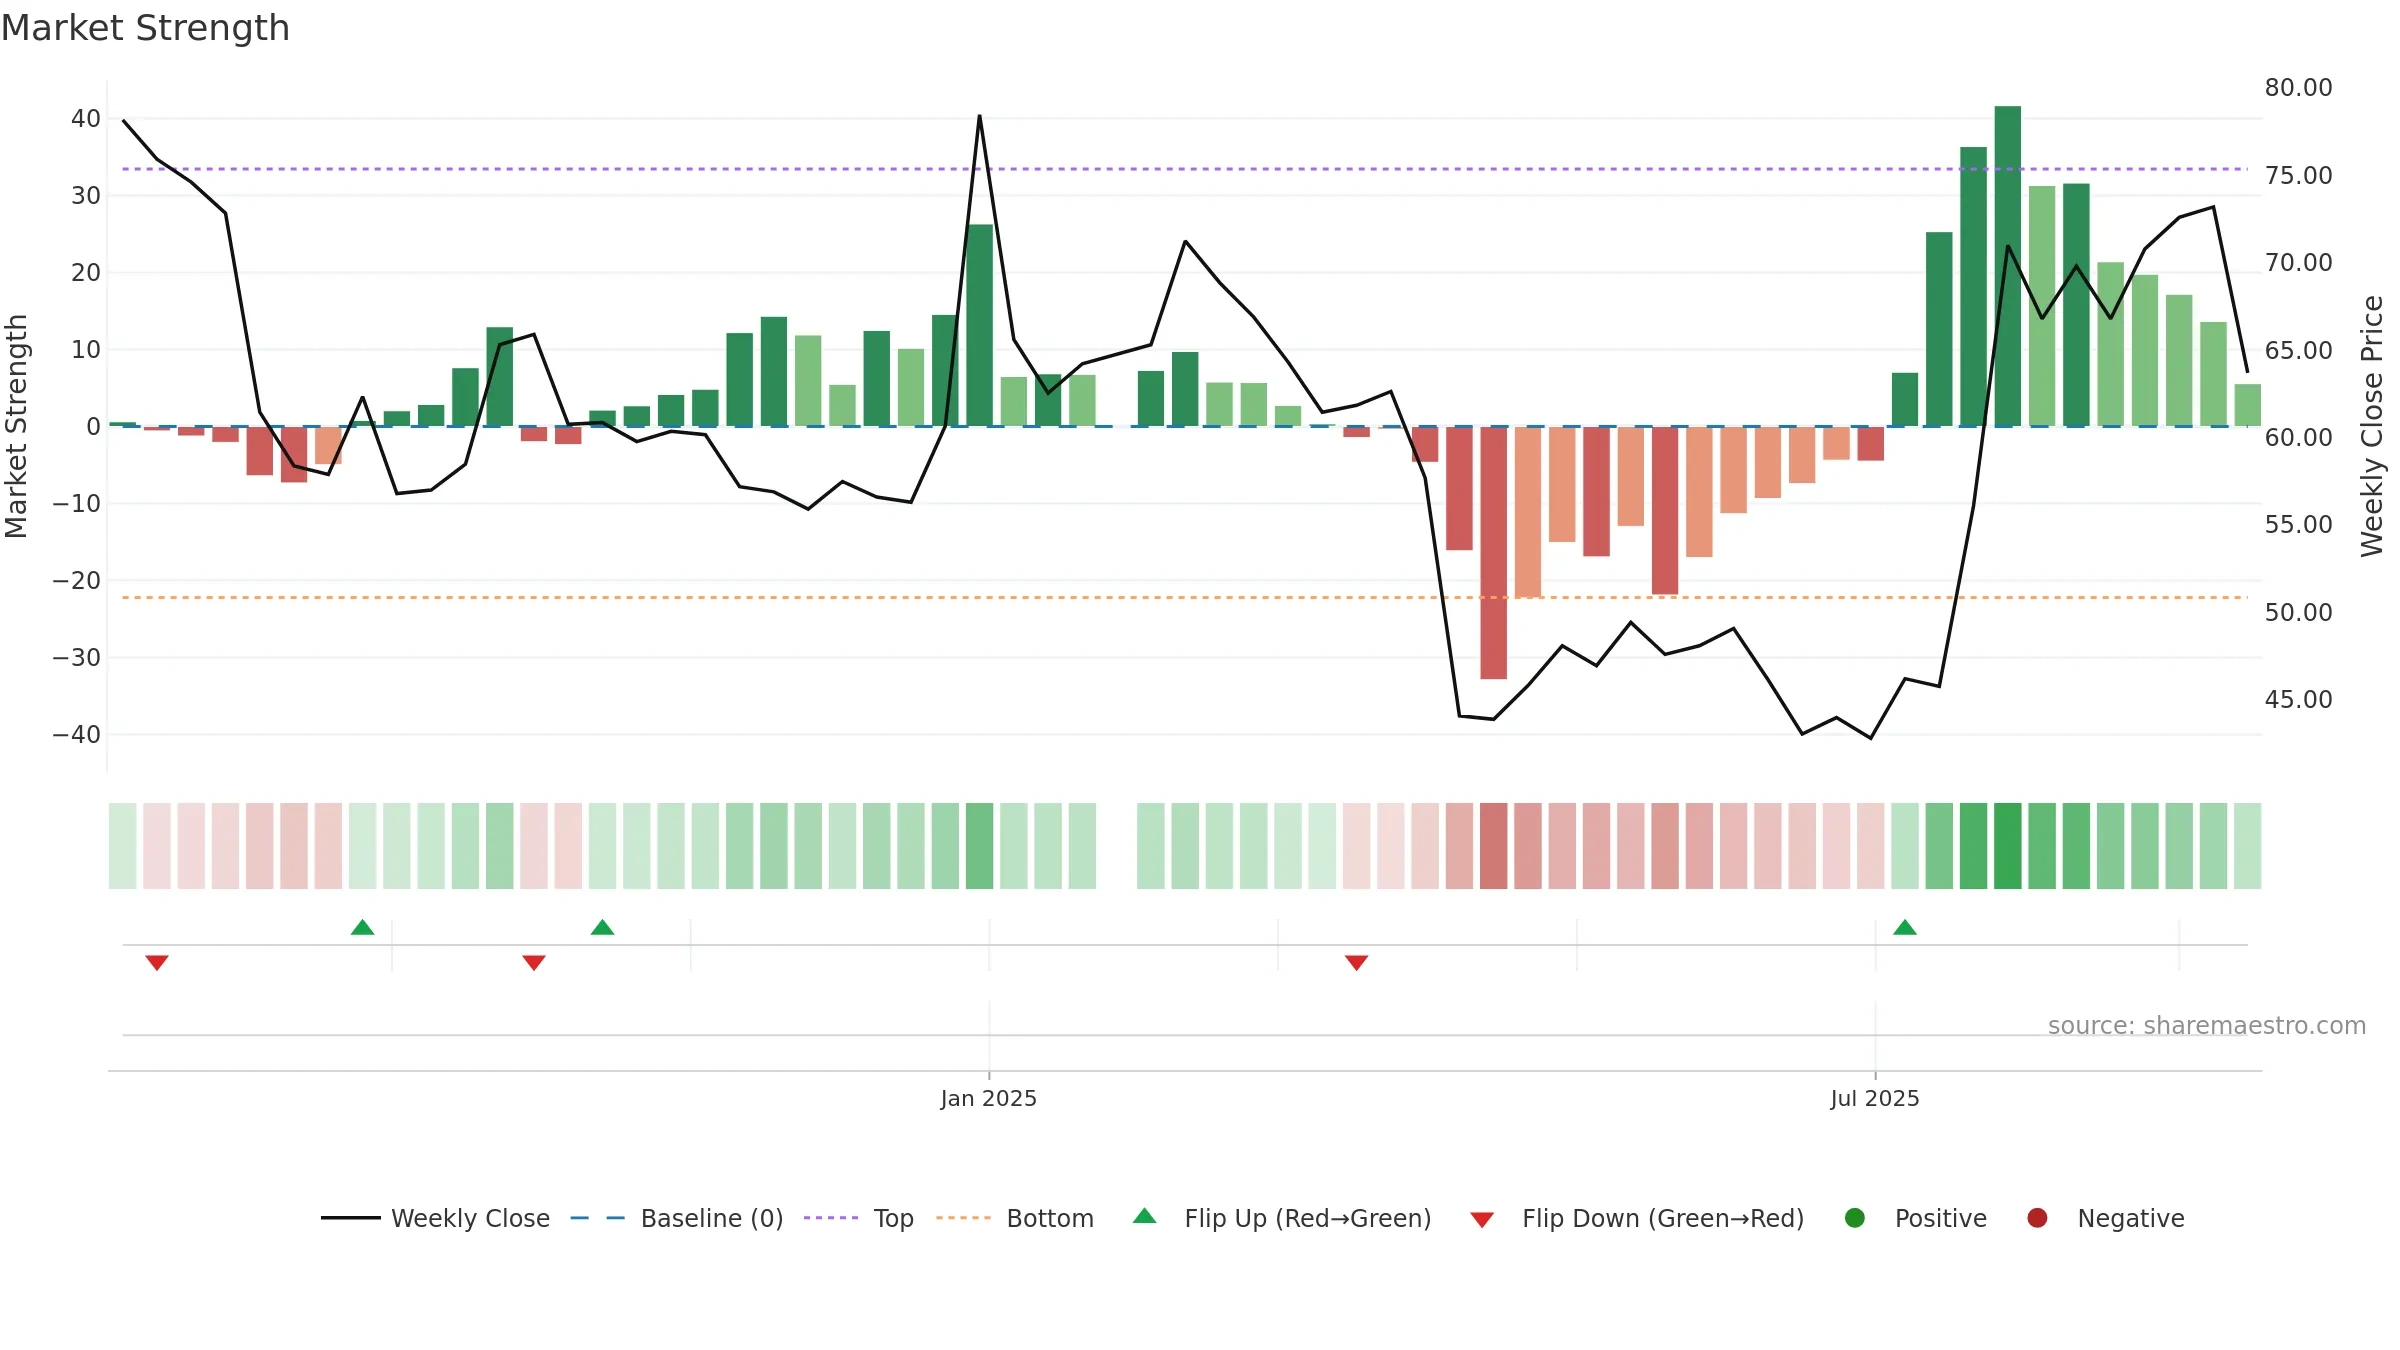Click the −40 strength axis tick
The image size is (2400, 1350).
coord(77,735)
